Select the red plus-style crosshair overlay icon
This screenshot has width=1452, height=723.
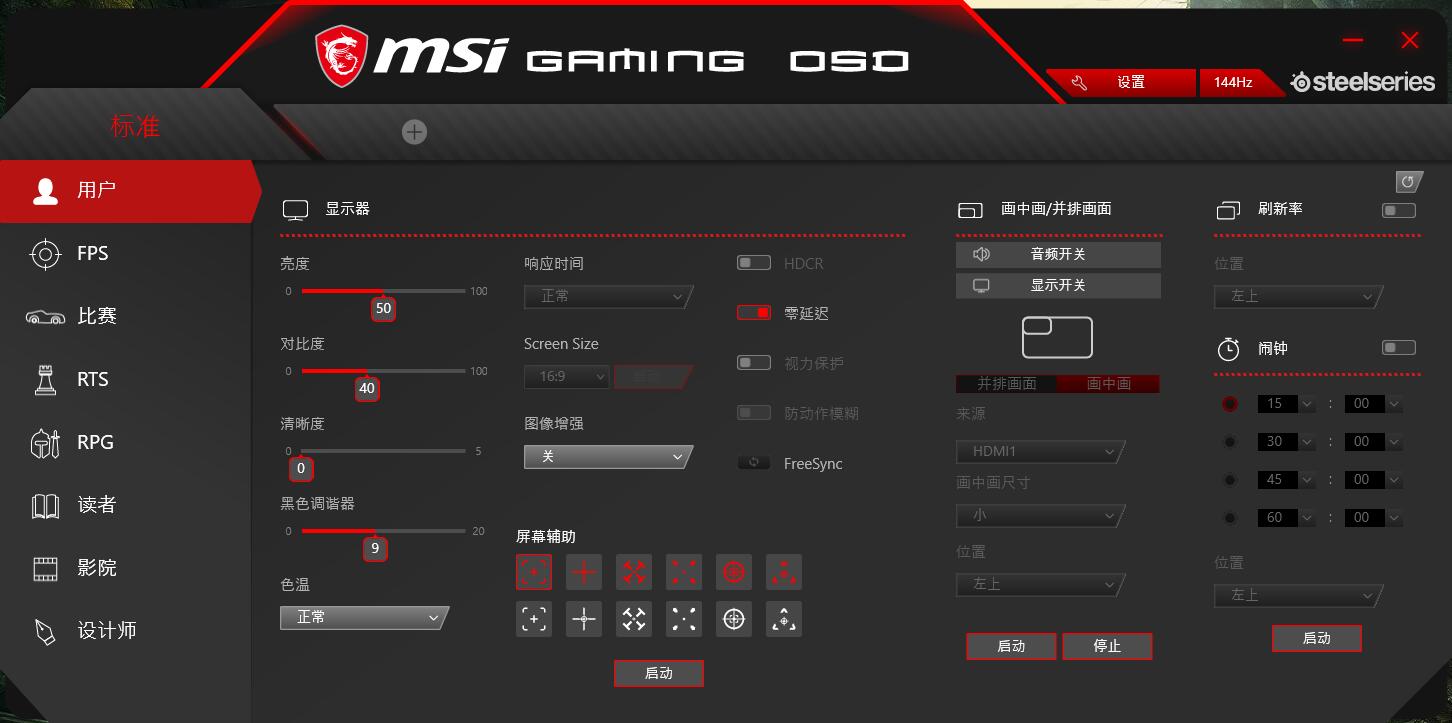[x=583, y=571]
